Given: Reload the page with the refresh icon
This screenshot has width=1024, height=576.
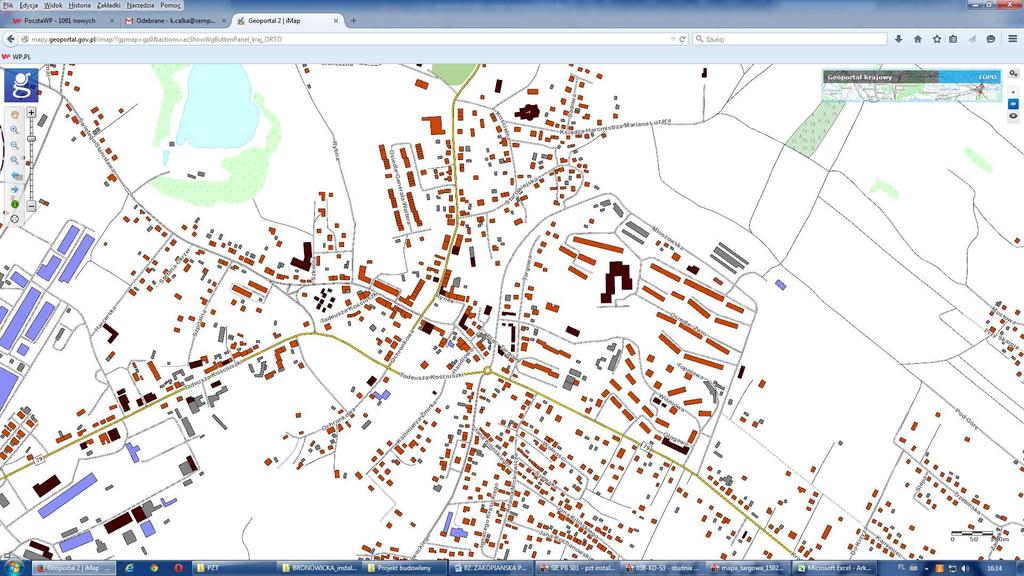Looking at the screenshot, I should tap(682, 39).
